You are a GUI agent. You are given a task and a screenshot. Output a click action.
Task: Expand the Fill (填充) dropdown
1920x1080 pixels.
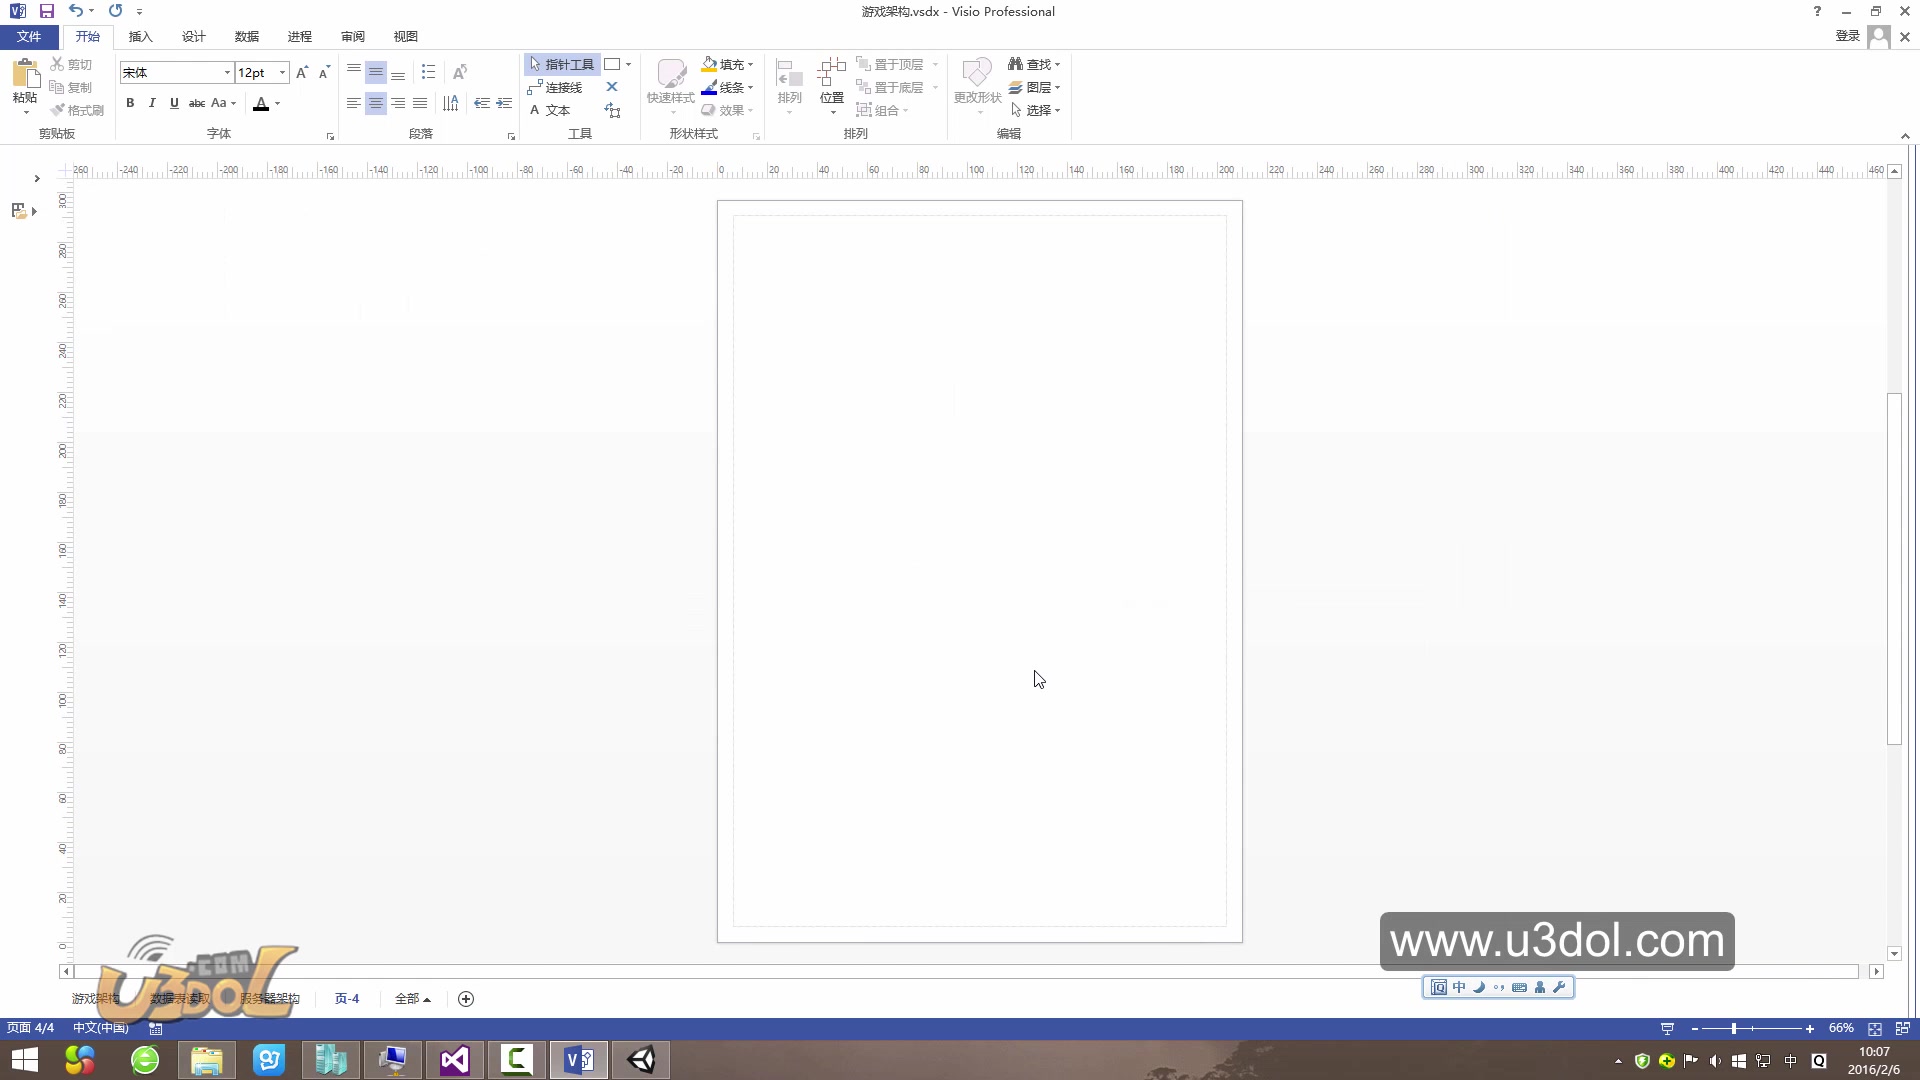[x=751, y=65]
